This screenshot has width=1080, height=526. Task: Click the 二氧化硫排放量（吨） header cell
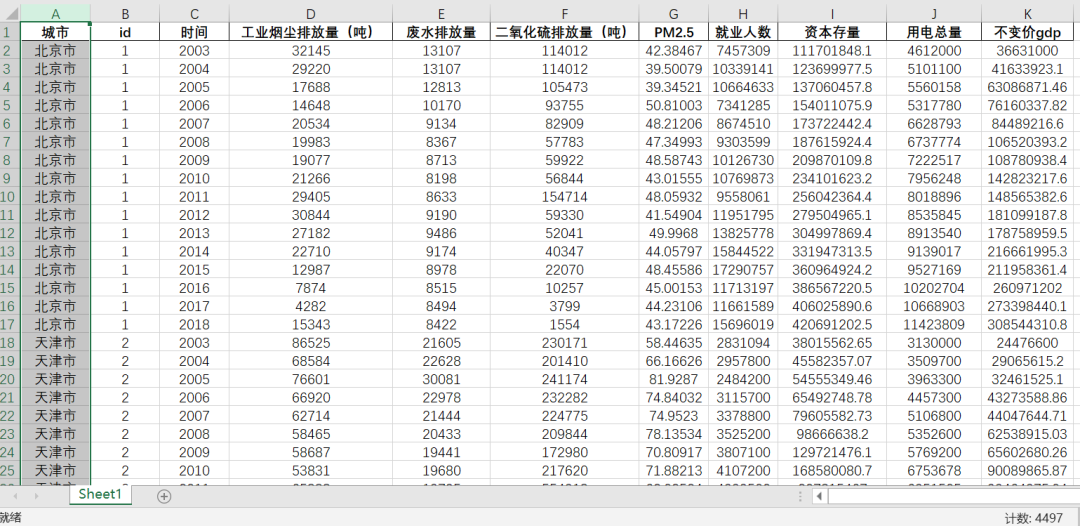pyautogui.click(x=565, y=32)
